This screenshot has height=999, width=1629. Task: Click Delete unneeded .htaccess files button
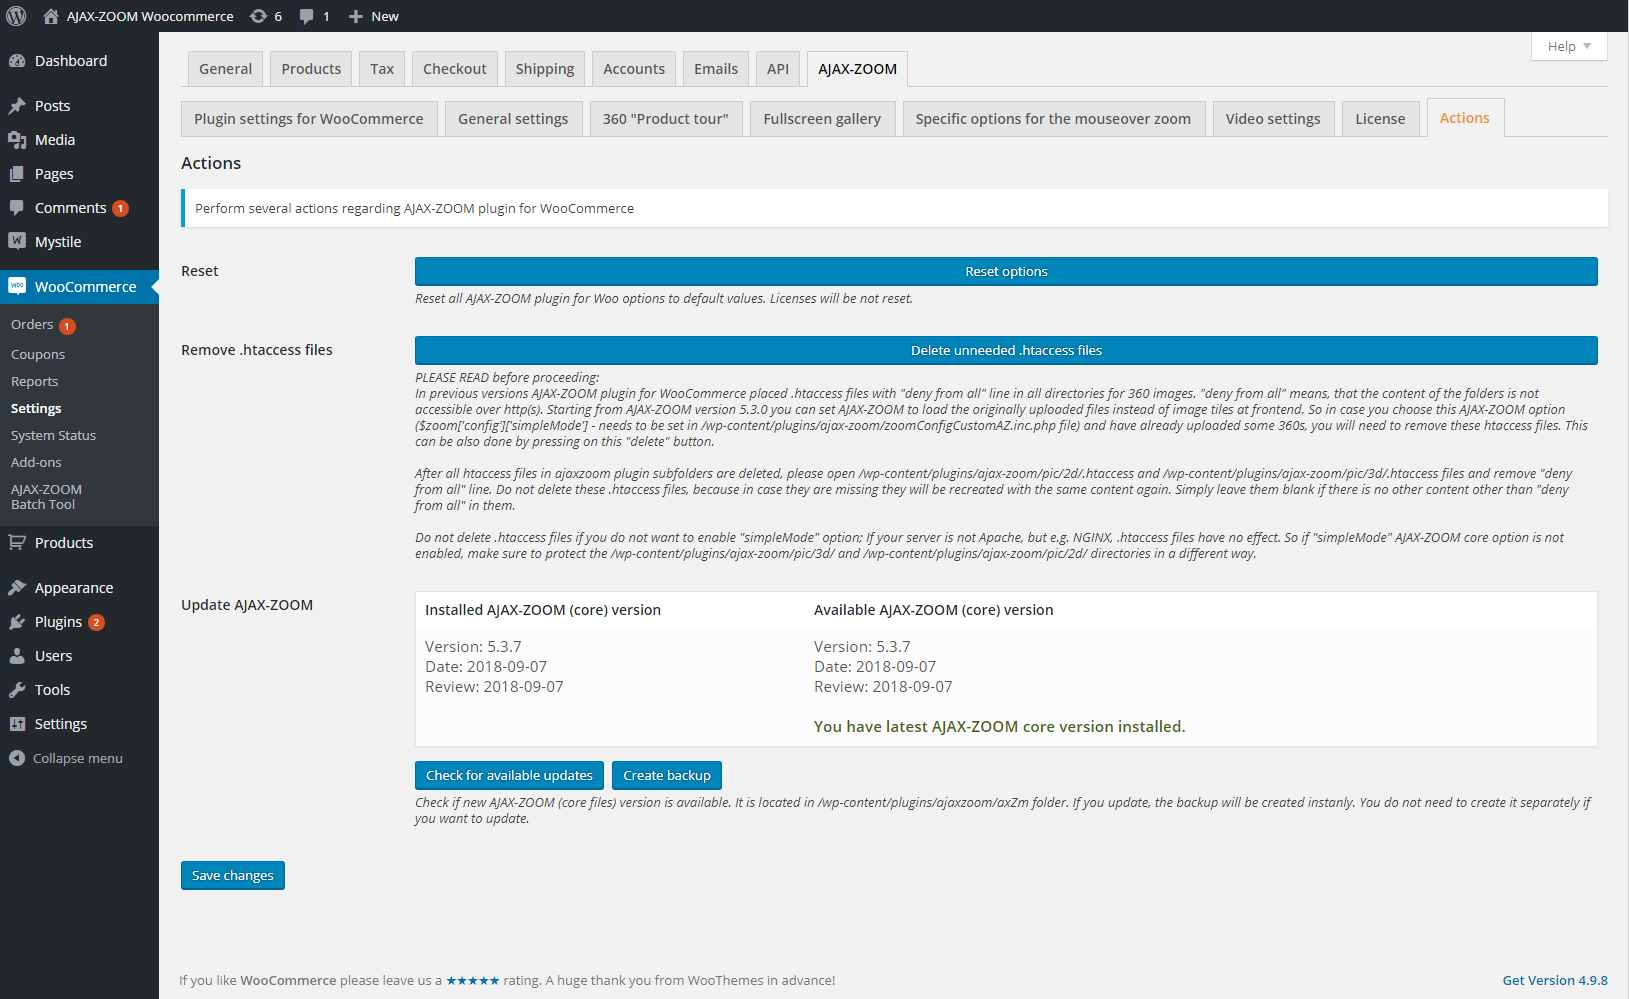[1006, 351]
